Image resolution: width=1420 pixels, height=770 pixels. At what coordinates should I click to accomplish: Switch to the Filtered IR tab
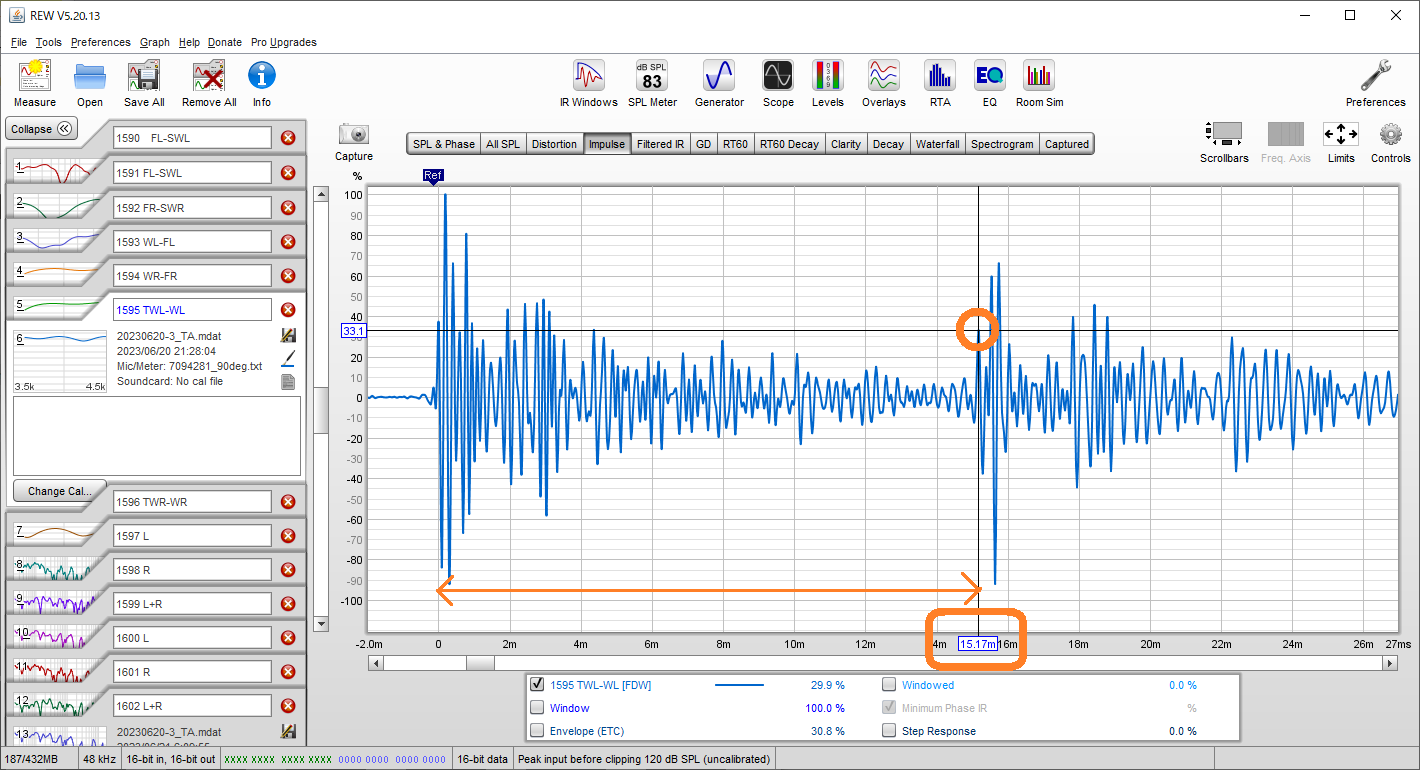point(660,144)
